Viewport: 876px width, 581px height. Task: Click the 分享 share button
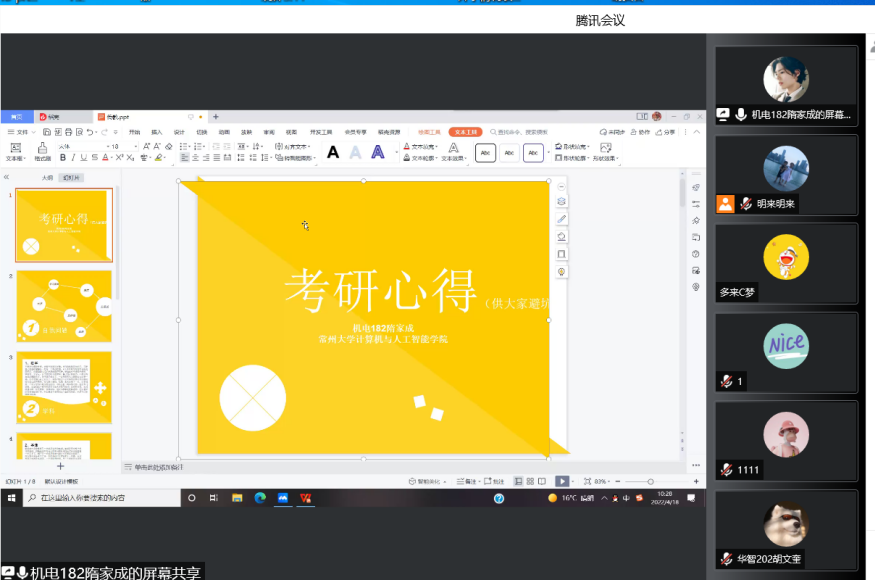tap(667, 131)
